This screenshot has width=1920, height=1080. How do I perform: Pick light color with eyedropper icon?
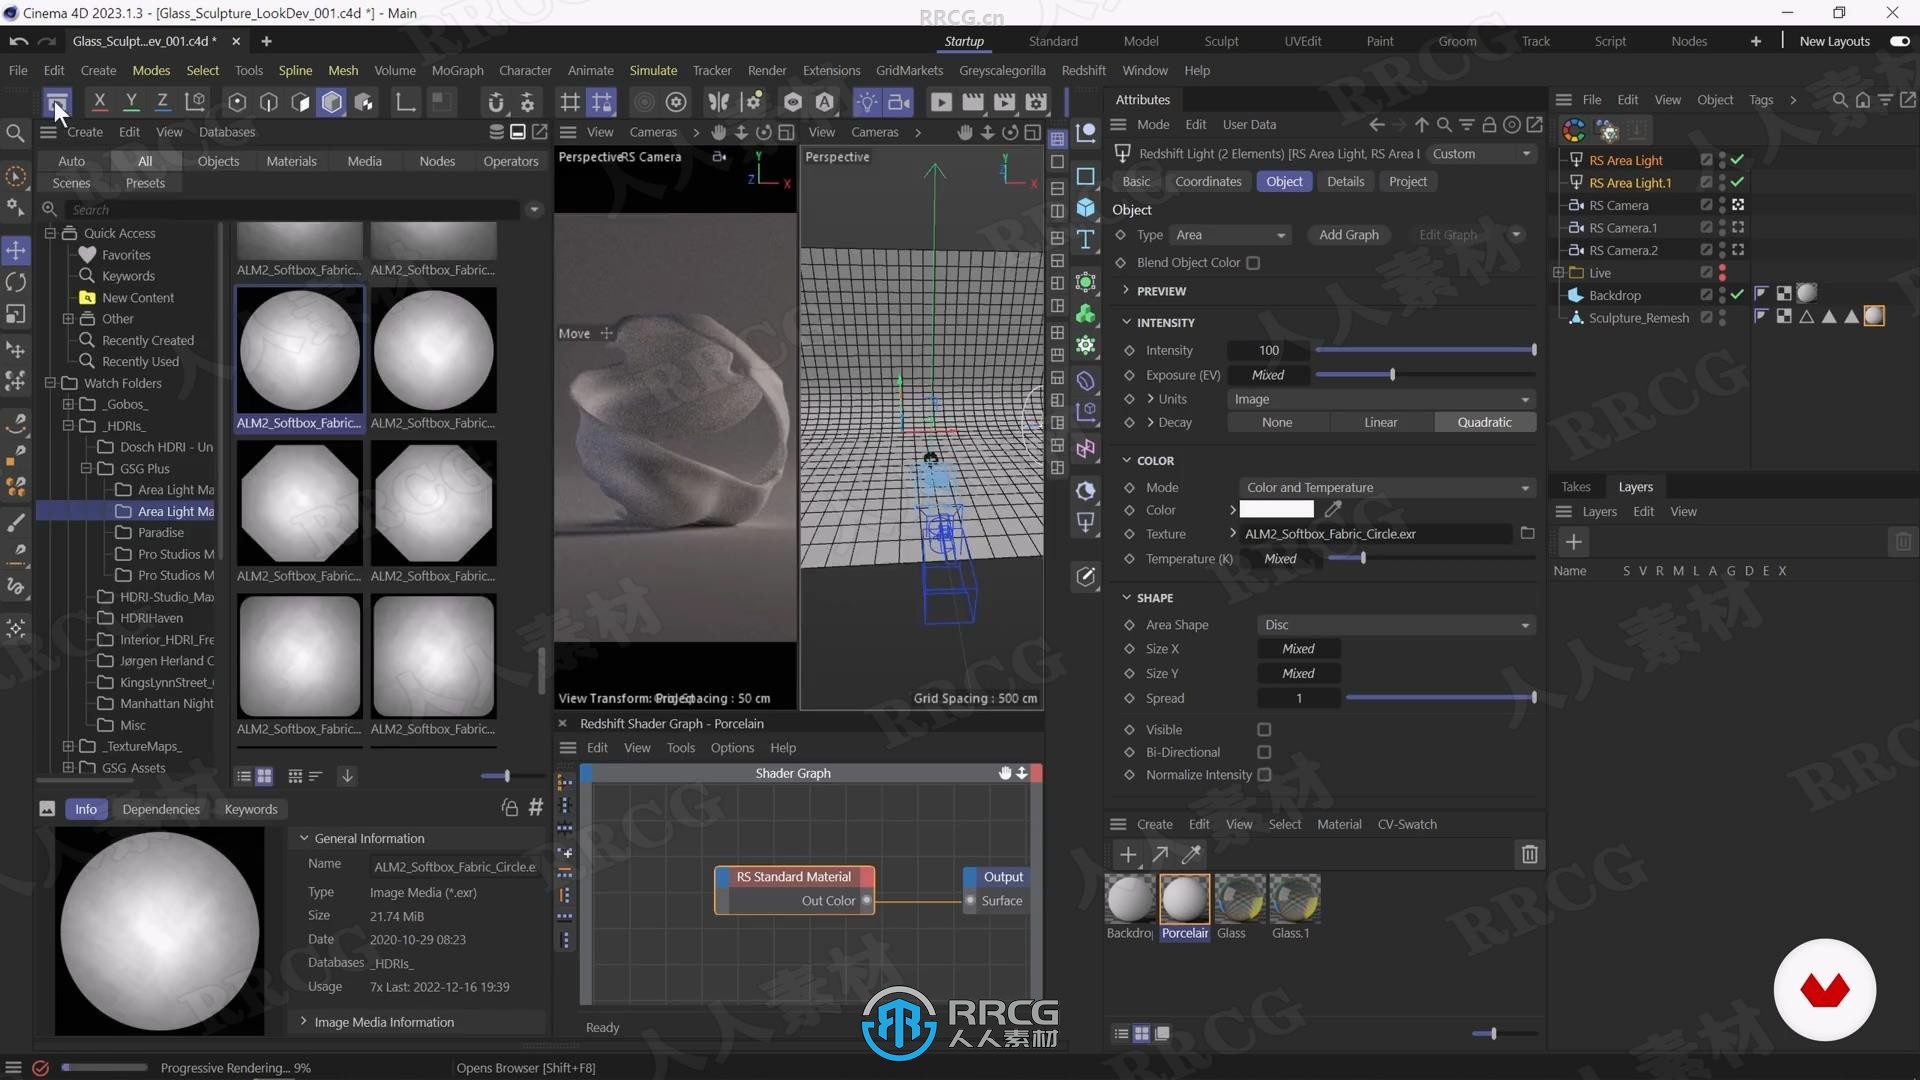click(1333, 510)
